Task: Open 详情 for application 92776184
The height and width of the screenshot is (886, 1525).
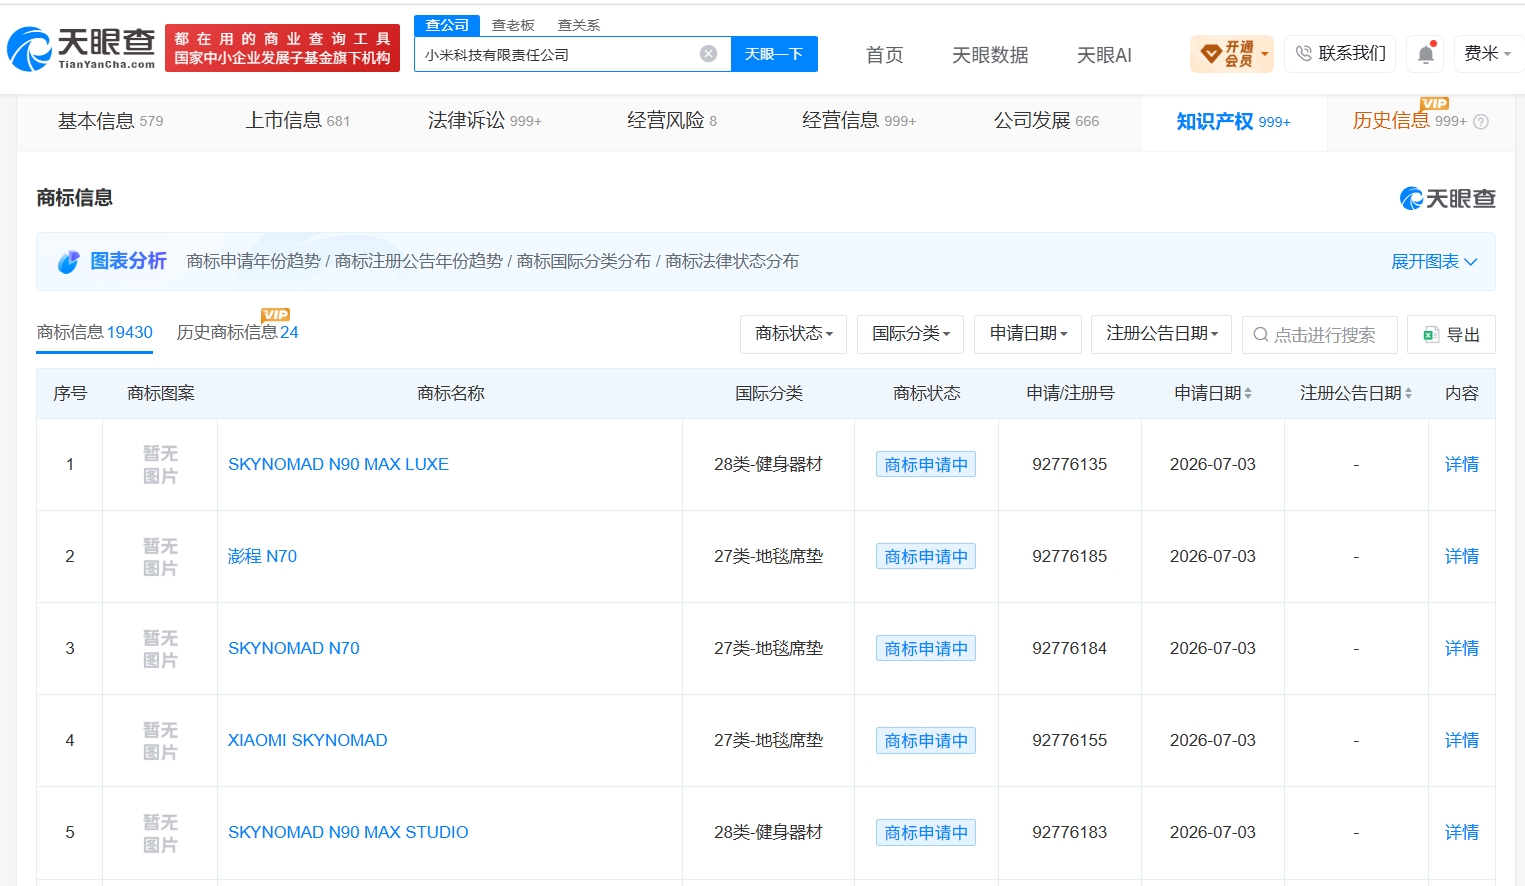Action: (x=1461, y=649)
